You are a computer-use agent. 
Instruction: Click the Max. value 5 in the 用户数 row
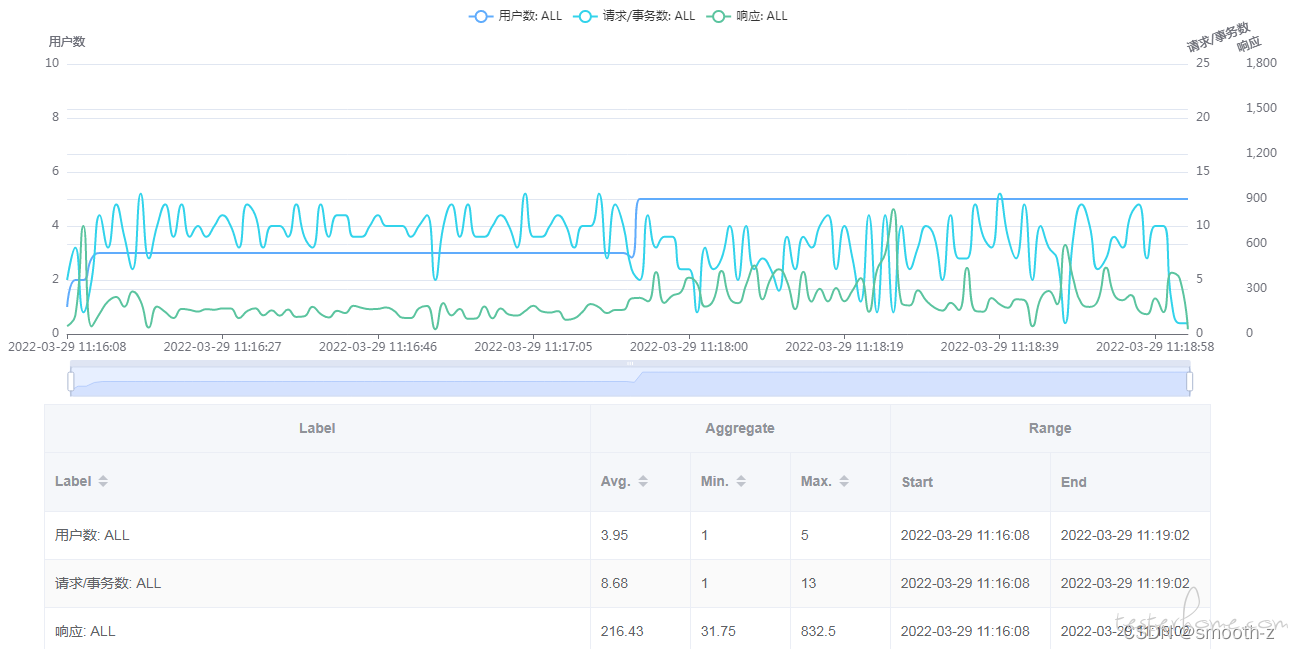[x=805, y=535]
